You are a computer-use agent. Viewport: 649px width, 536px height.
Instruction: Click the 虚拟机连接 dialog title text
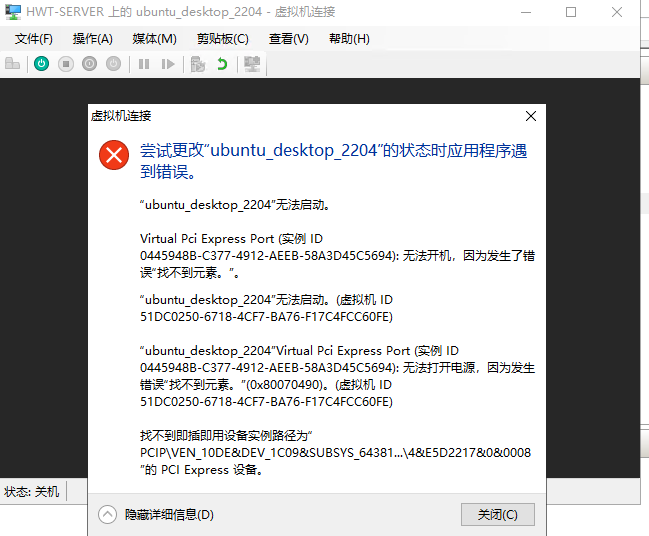coord(121,116)
